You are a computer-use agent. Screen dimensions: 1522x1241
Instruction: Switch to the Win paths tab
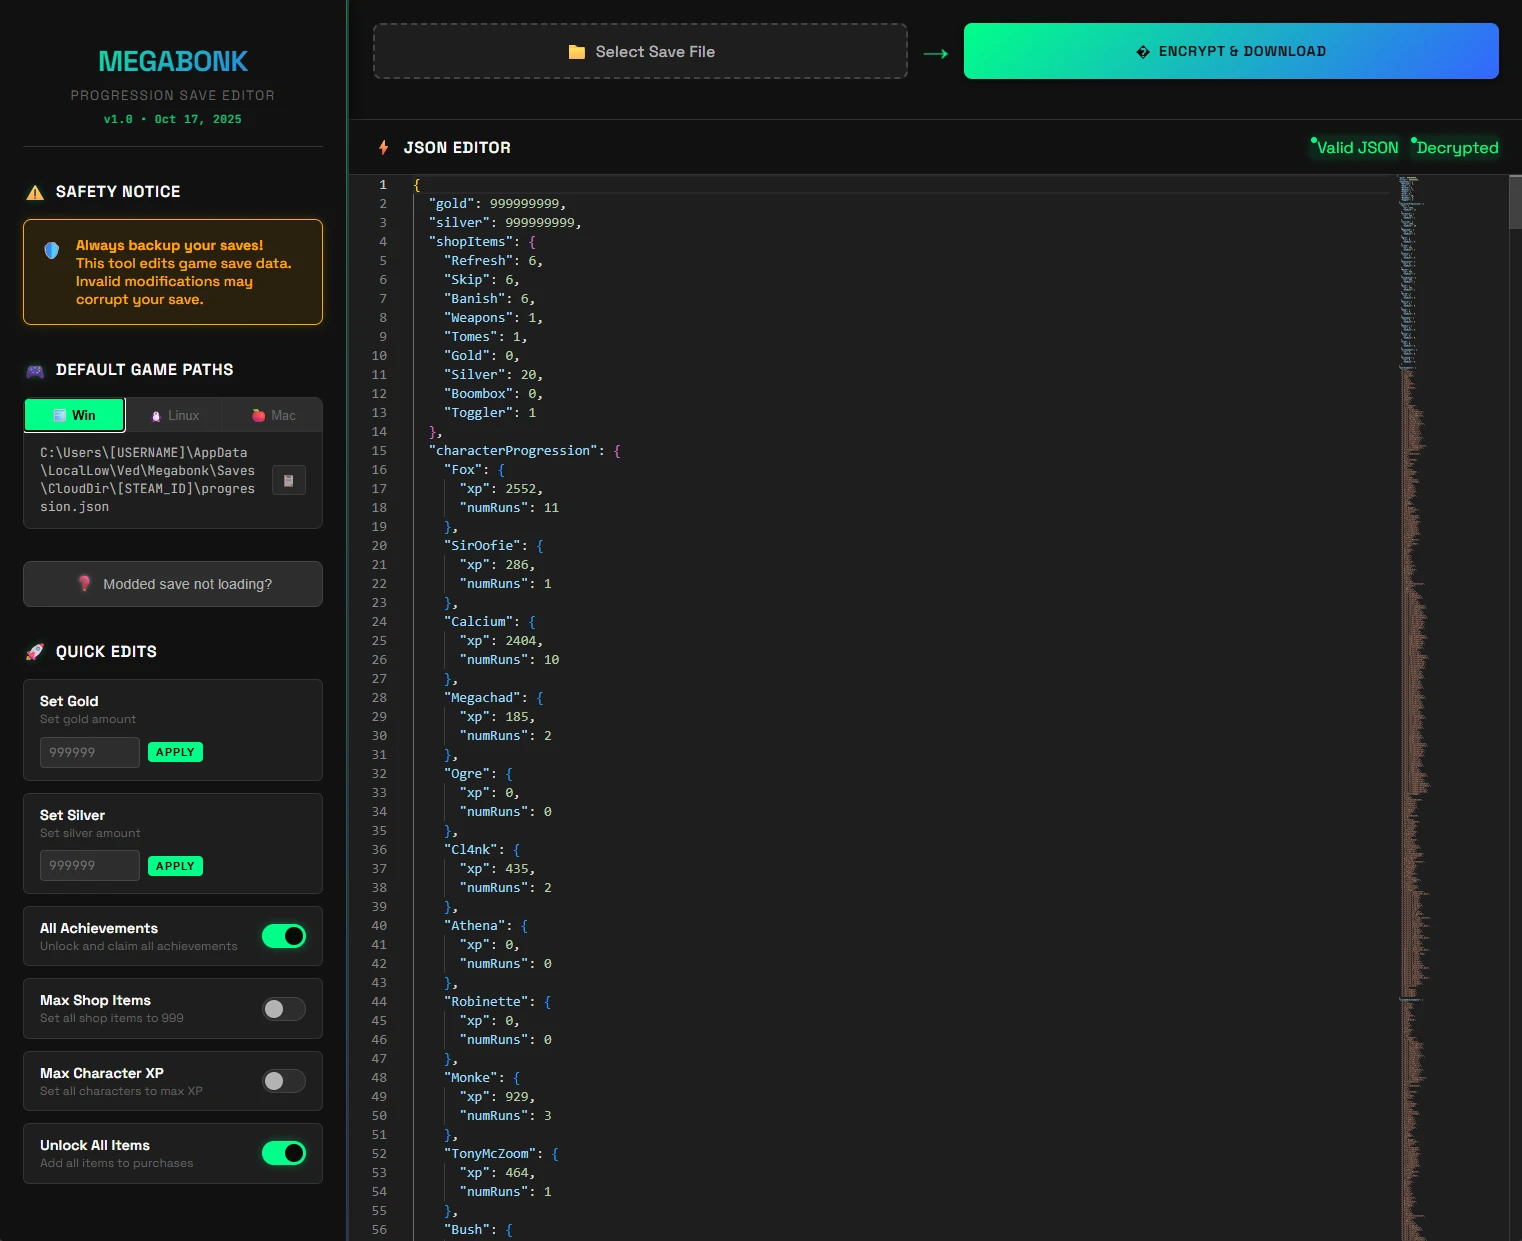[x=75, y=415]
